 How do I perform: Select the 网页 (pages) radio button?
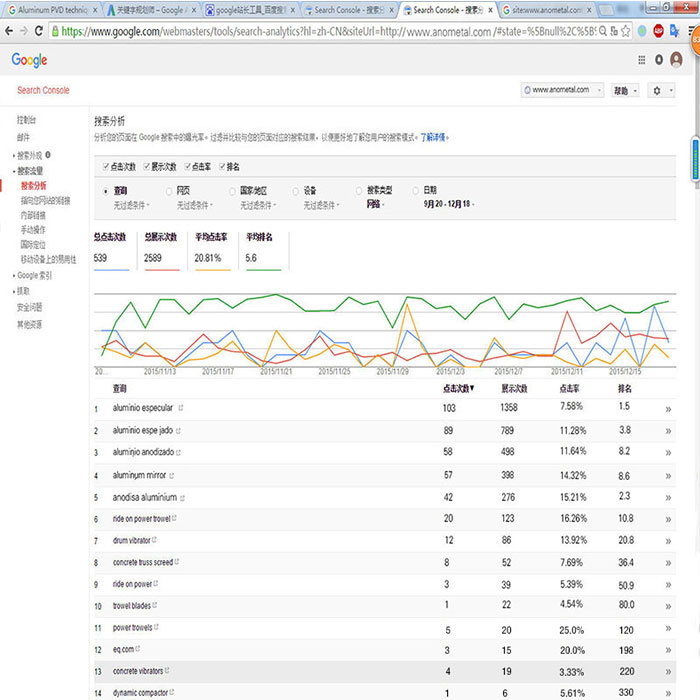168,190
